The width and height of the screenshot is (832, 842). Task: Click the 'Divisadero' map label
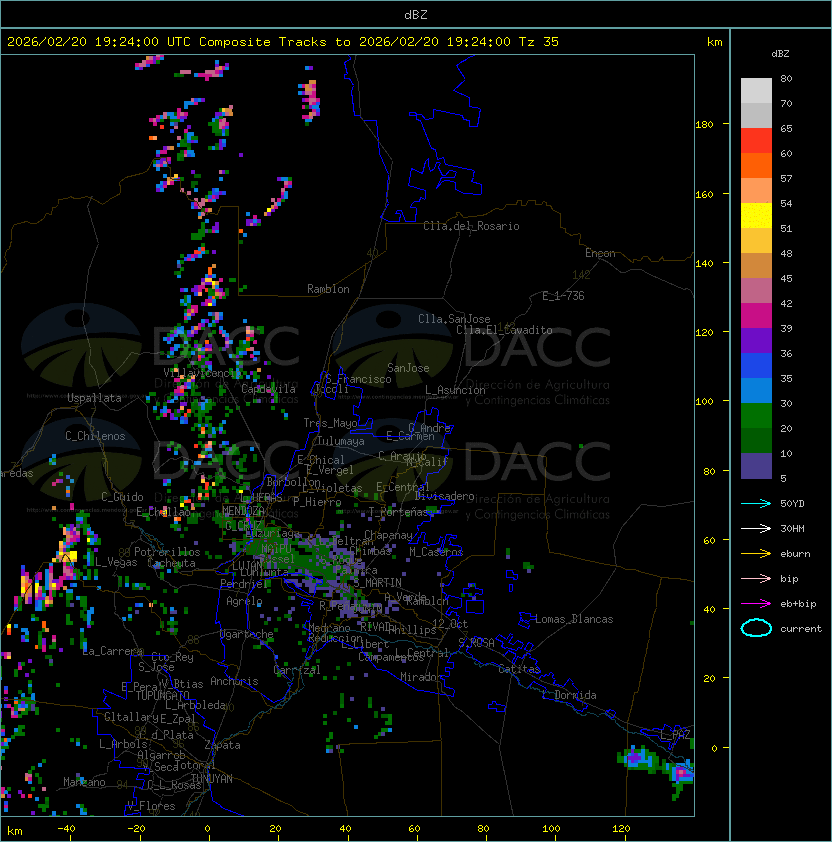click(x=445, y=496)
